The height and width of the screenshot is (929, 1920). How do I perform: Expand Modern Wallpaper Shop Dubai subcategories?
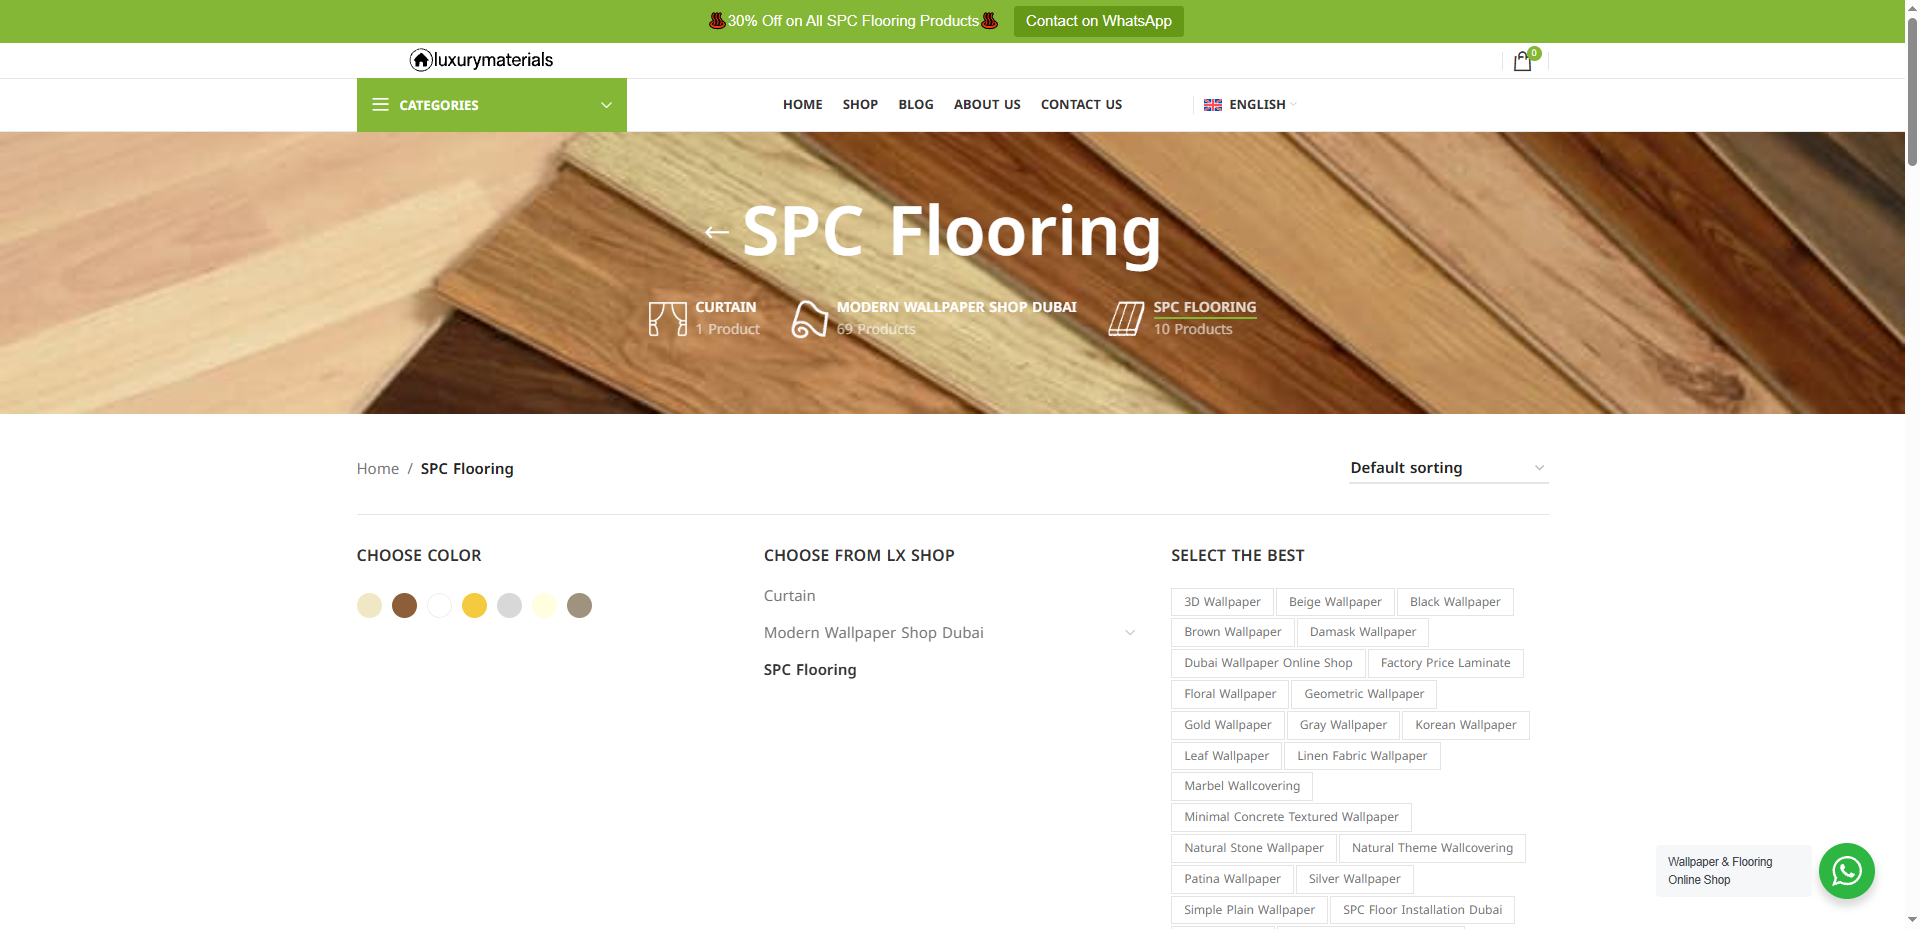tap(1130, 632)
